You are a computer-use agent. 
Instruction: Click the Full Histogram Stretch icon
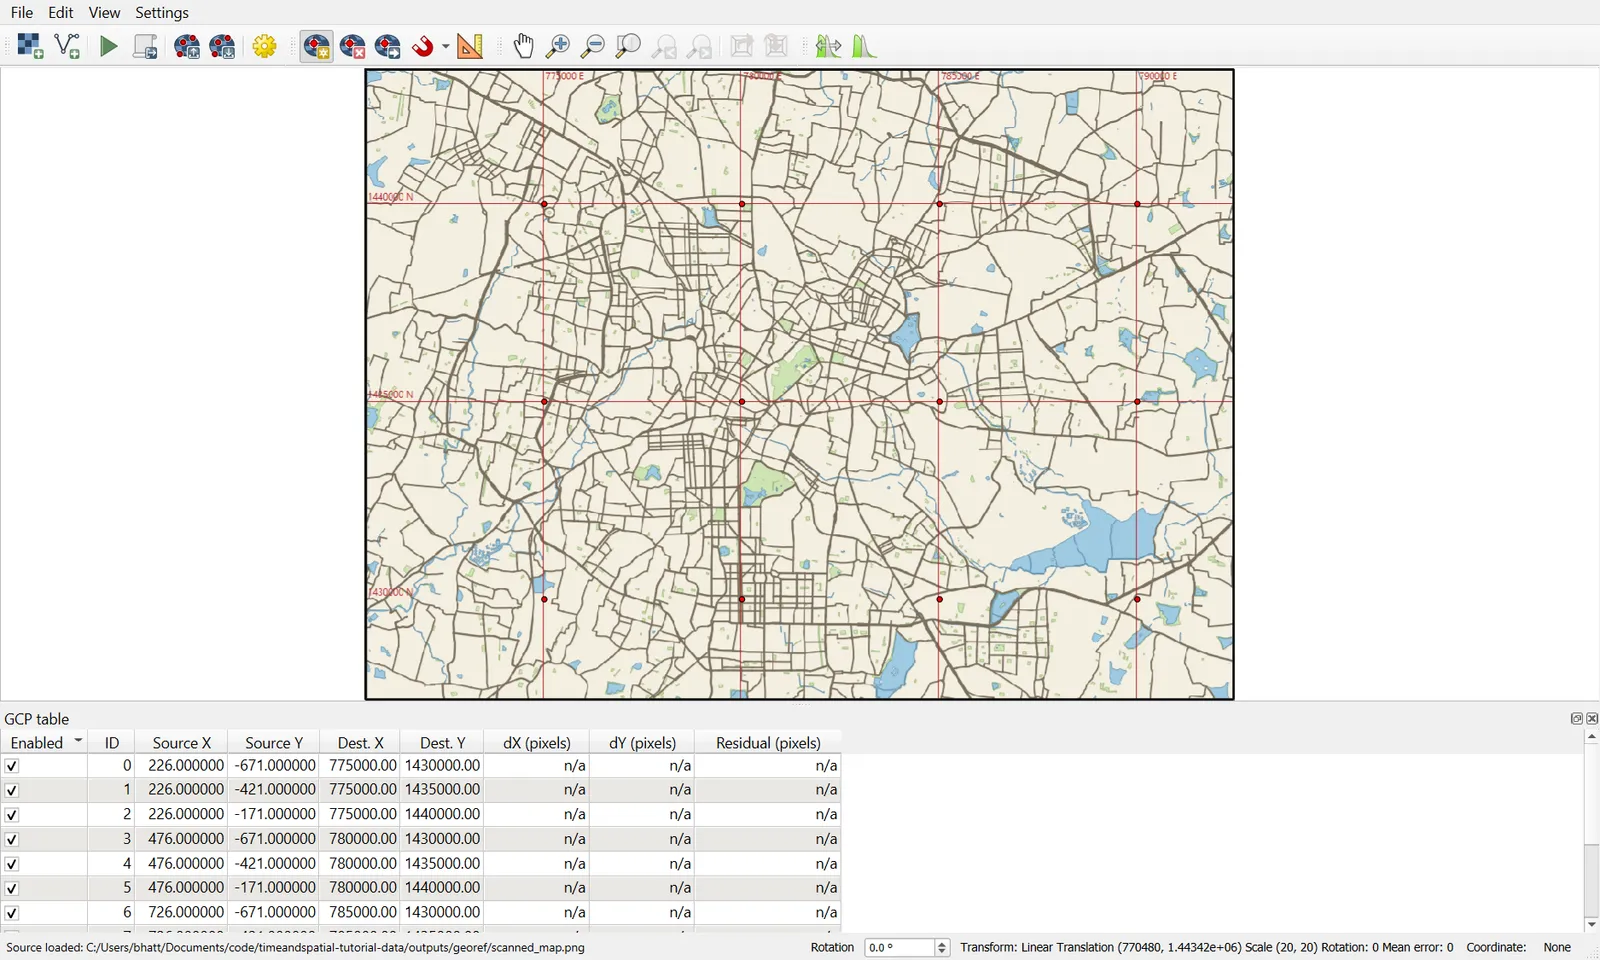click(828, 46)
